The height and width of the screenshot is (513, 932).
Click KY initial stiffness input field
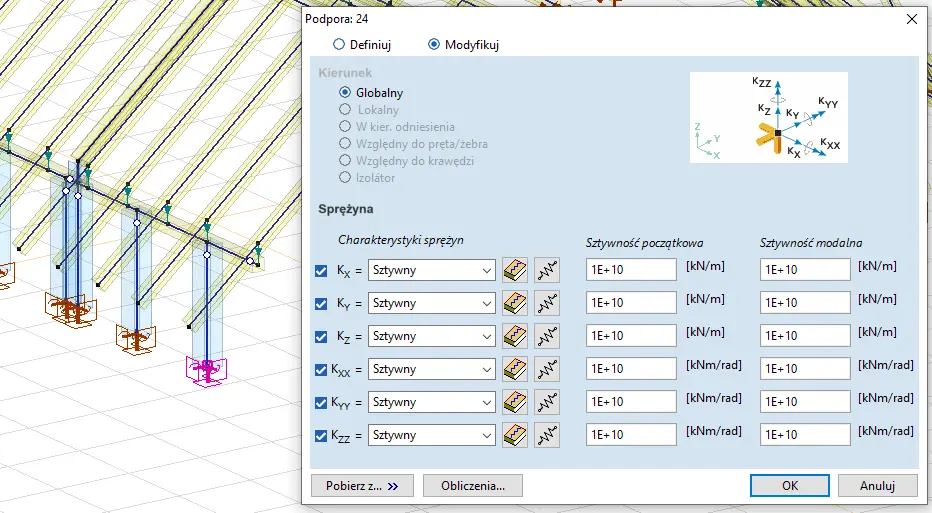coord(631,303)
